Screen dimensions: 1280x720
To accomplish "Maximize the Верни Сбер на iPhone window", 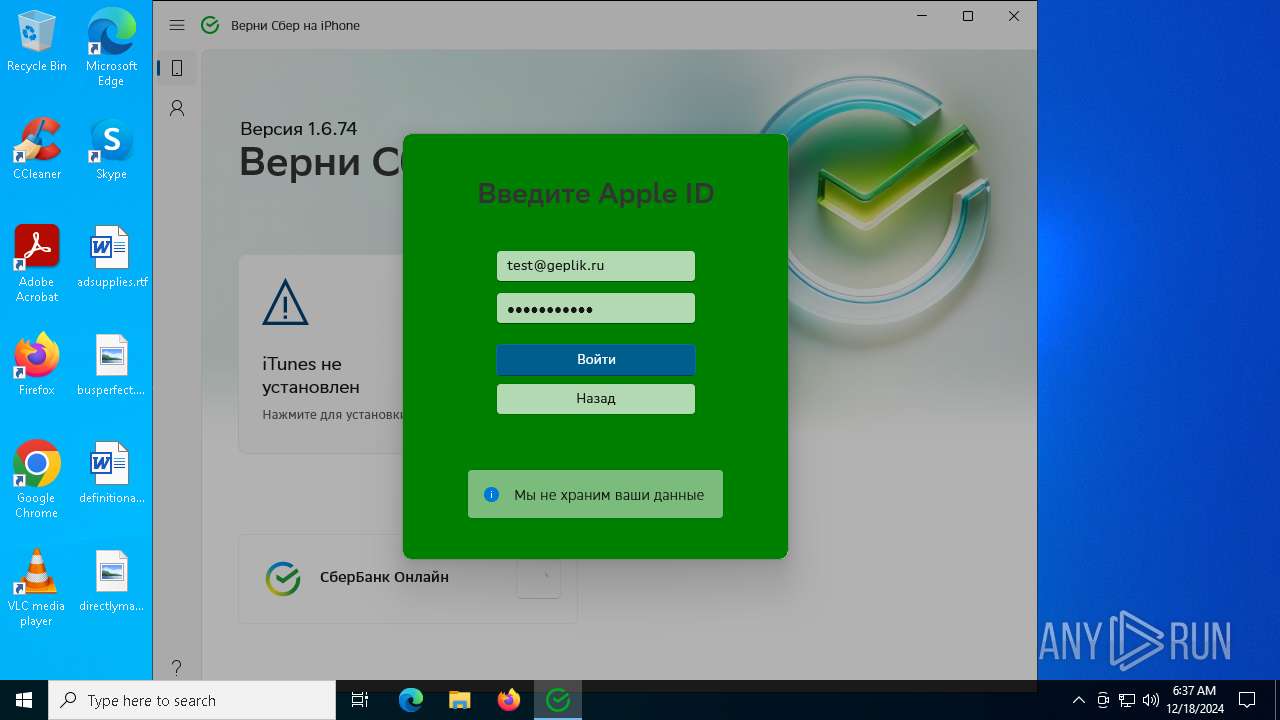I will pos(968,16).
